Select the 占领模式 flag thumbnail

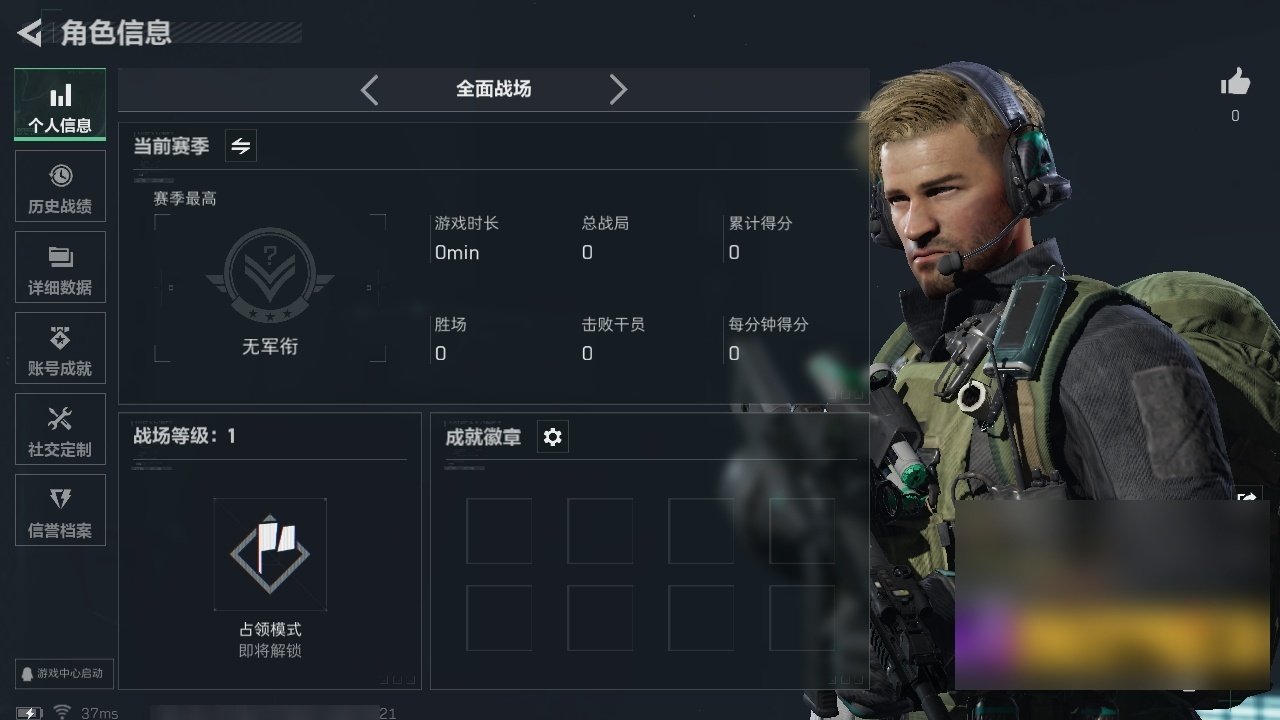[x=270, y=554]
